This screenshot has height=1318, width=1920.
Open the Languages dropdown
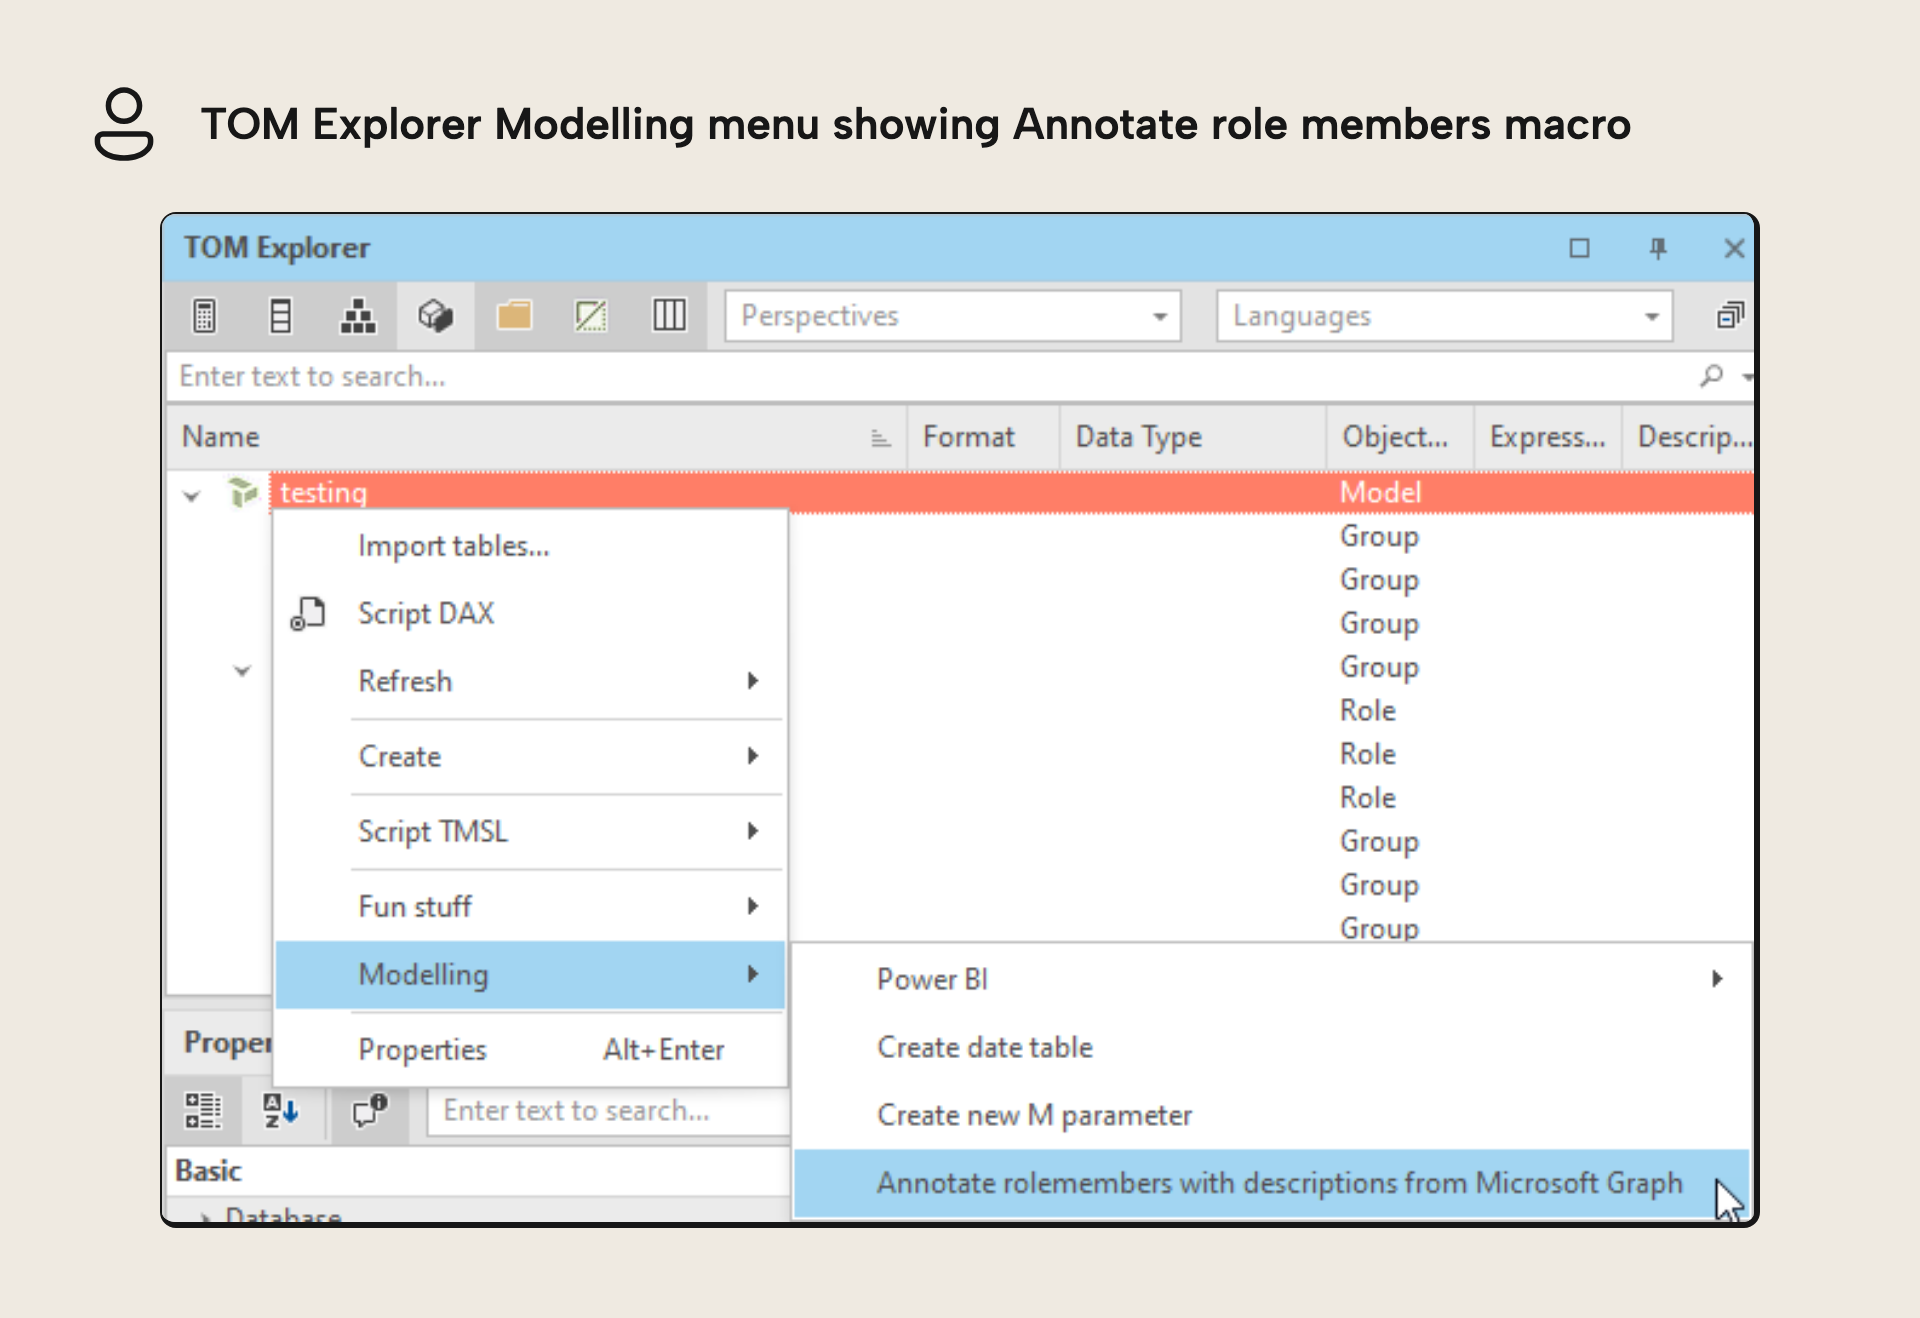point(1444,316)
